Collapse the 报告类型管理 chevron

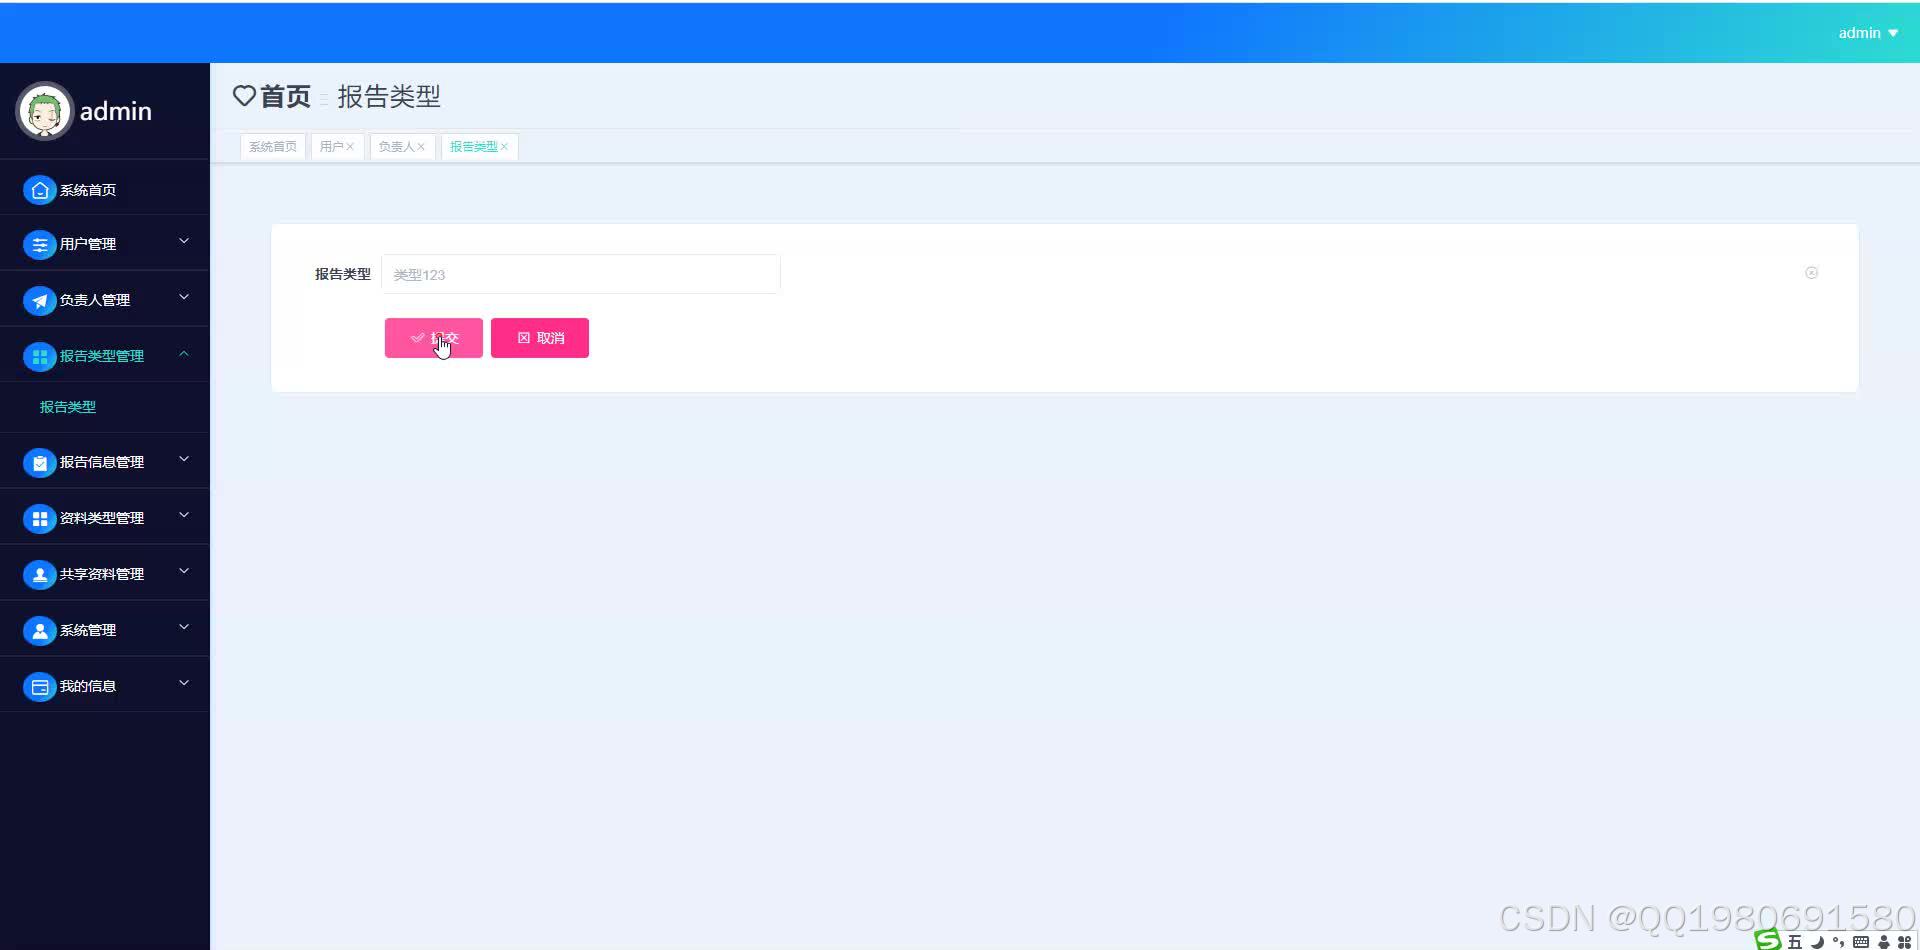tap(184, 353)
